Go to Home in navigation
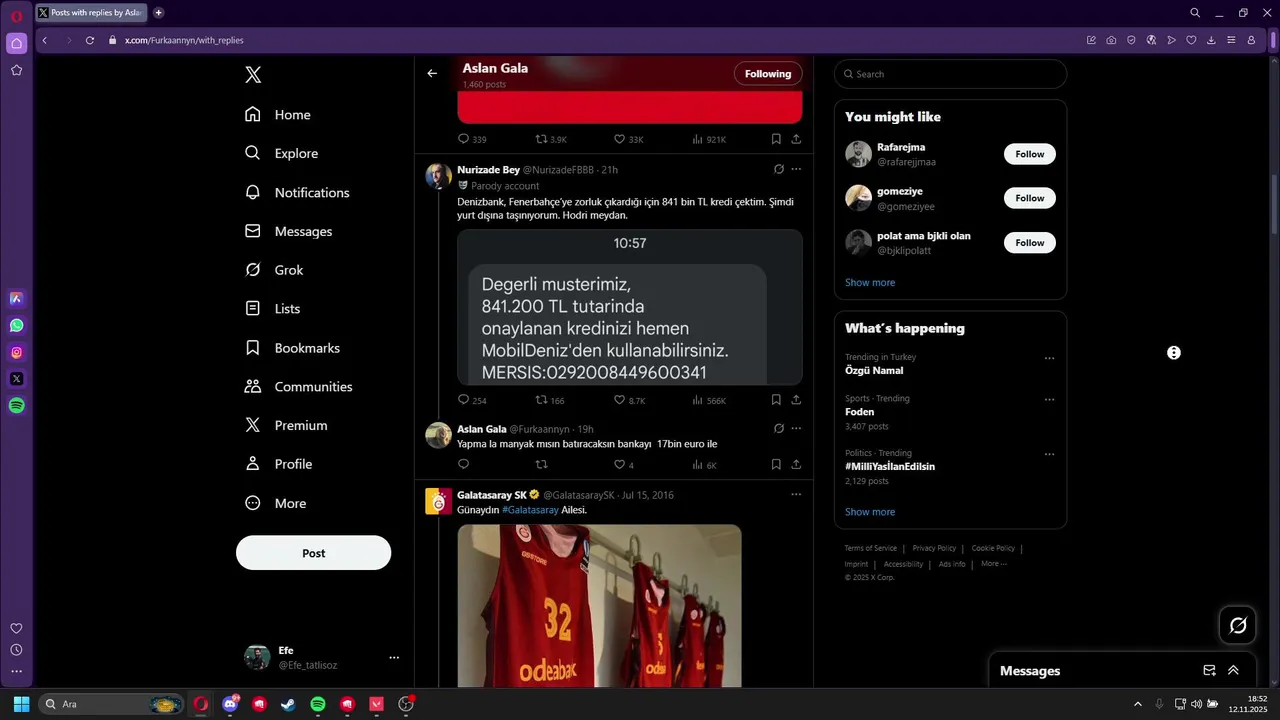1280x720 pixels. click(x=278, y=115)
